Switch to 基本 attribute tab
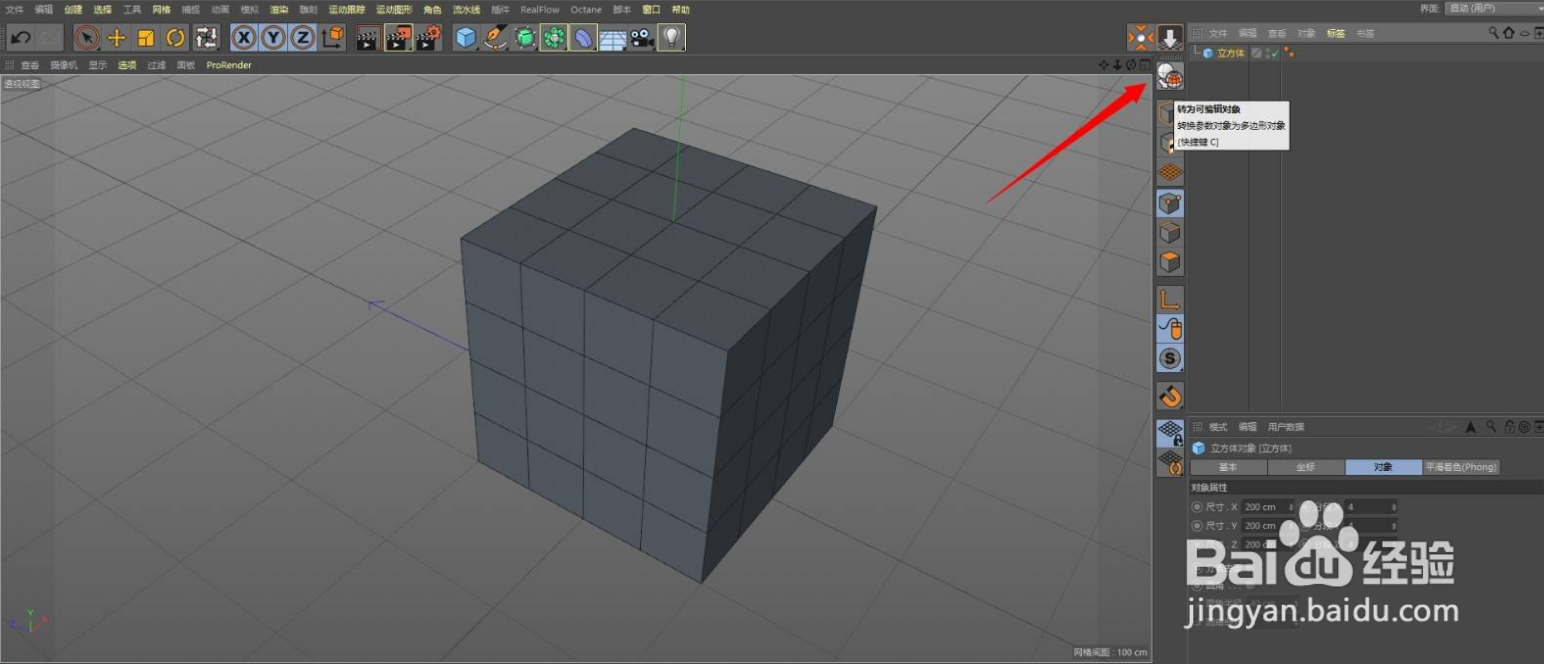This screenshot has width=1544, height=664. pyautogui.click(x=1228, y=467)
